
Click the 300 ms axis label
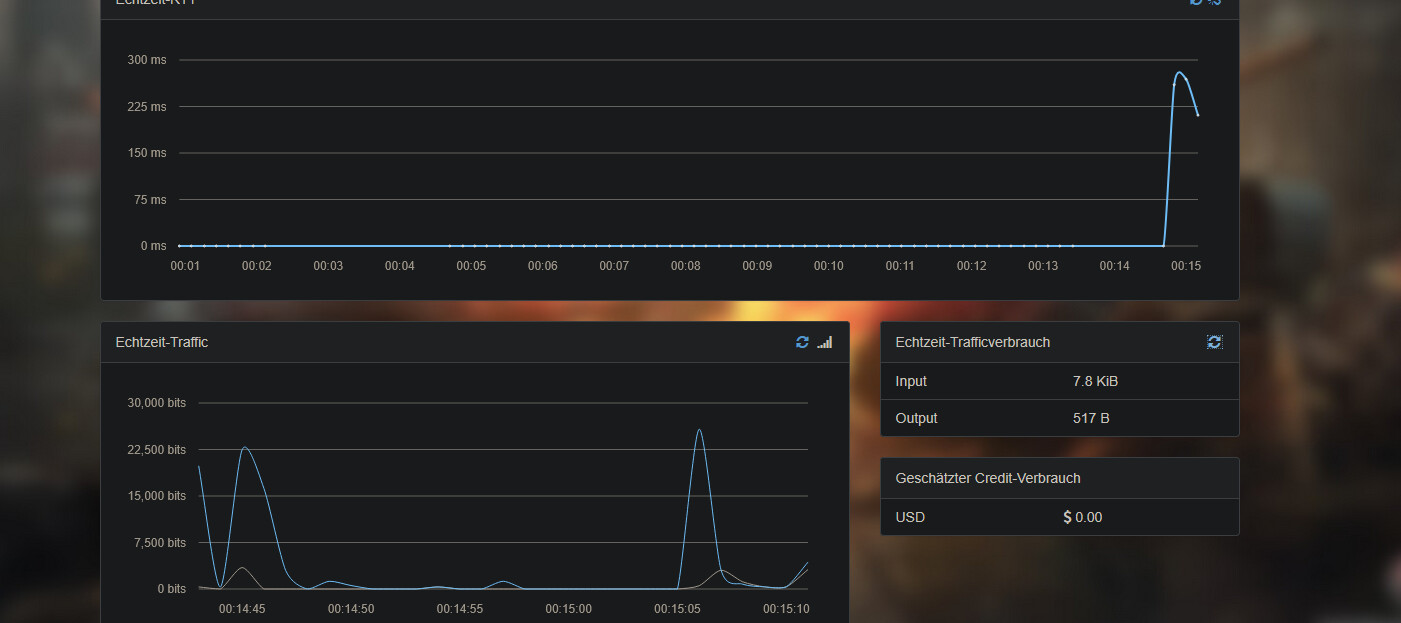[x=147, y=60]
